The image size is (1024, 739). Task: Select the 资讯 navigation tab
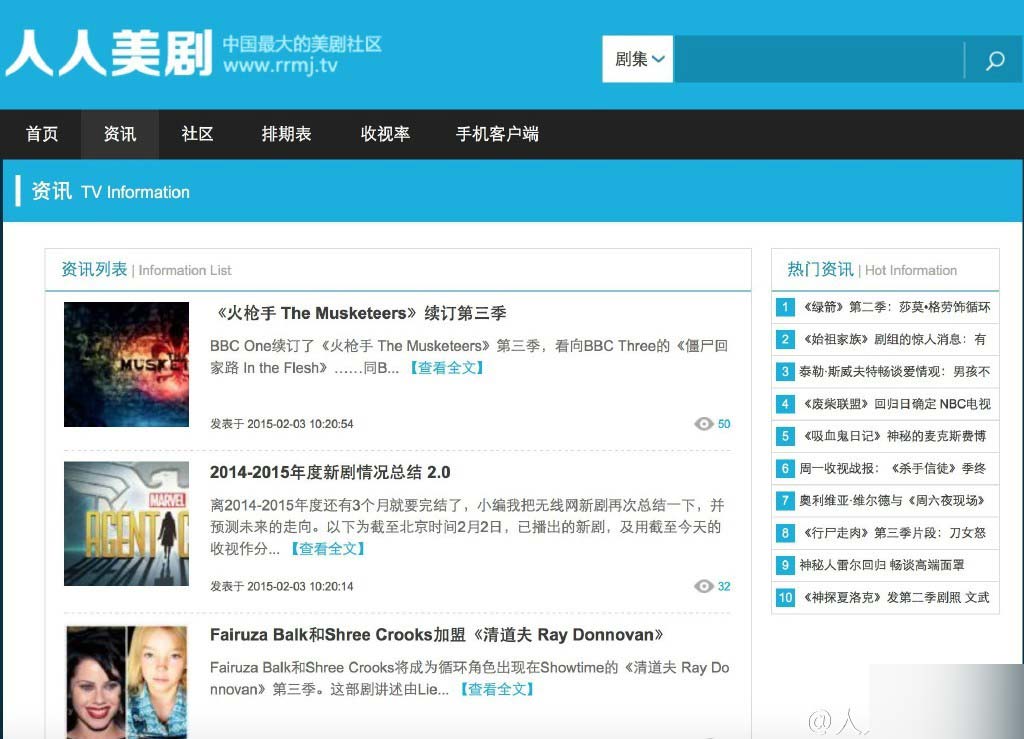click(120, 134)
